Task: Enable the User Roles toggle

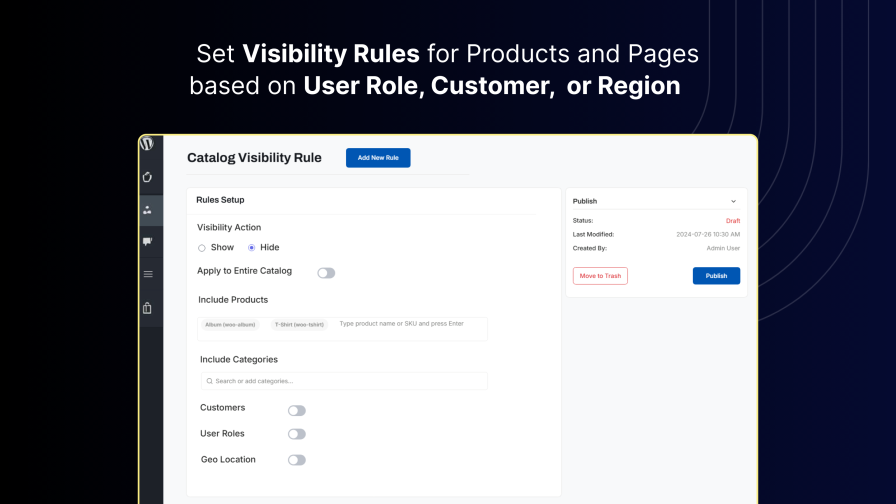Action: coord(297,434)
